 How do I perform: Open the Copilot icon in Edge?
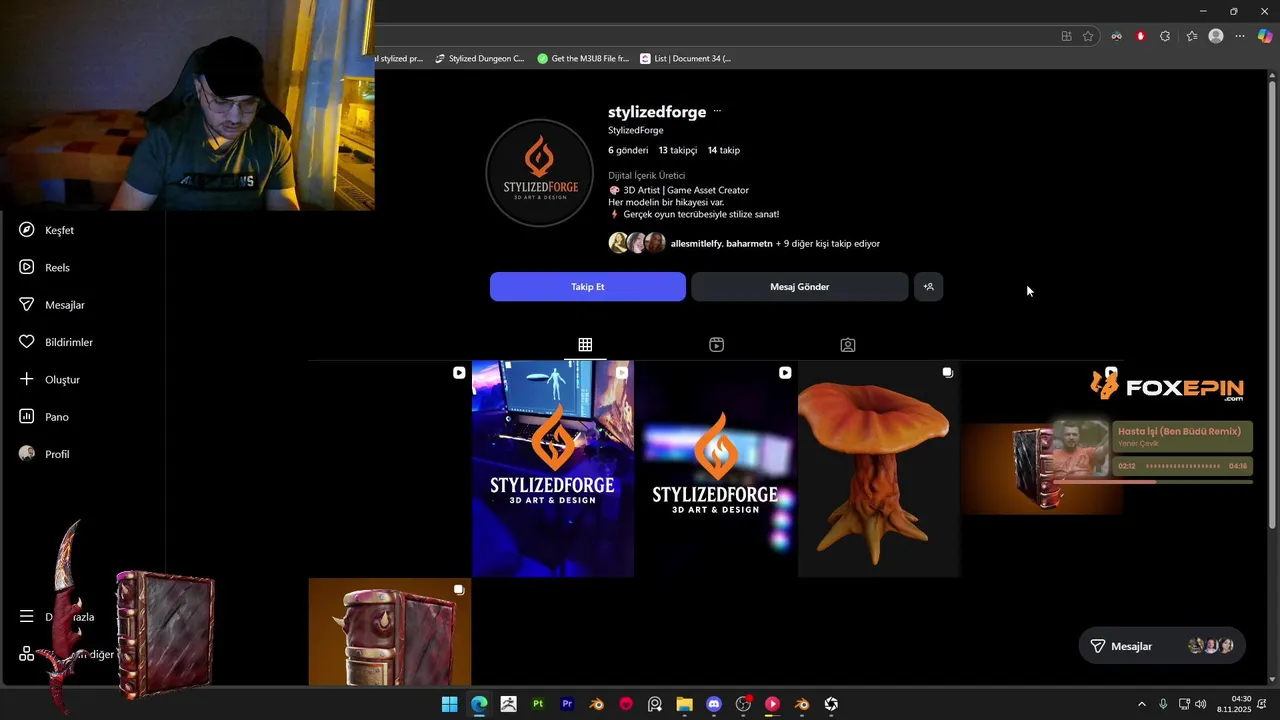coord(1265,36)
